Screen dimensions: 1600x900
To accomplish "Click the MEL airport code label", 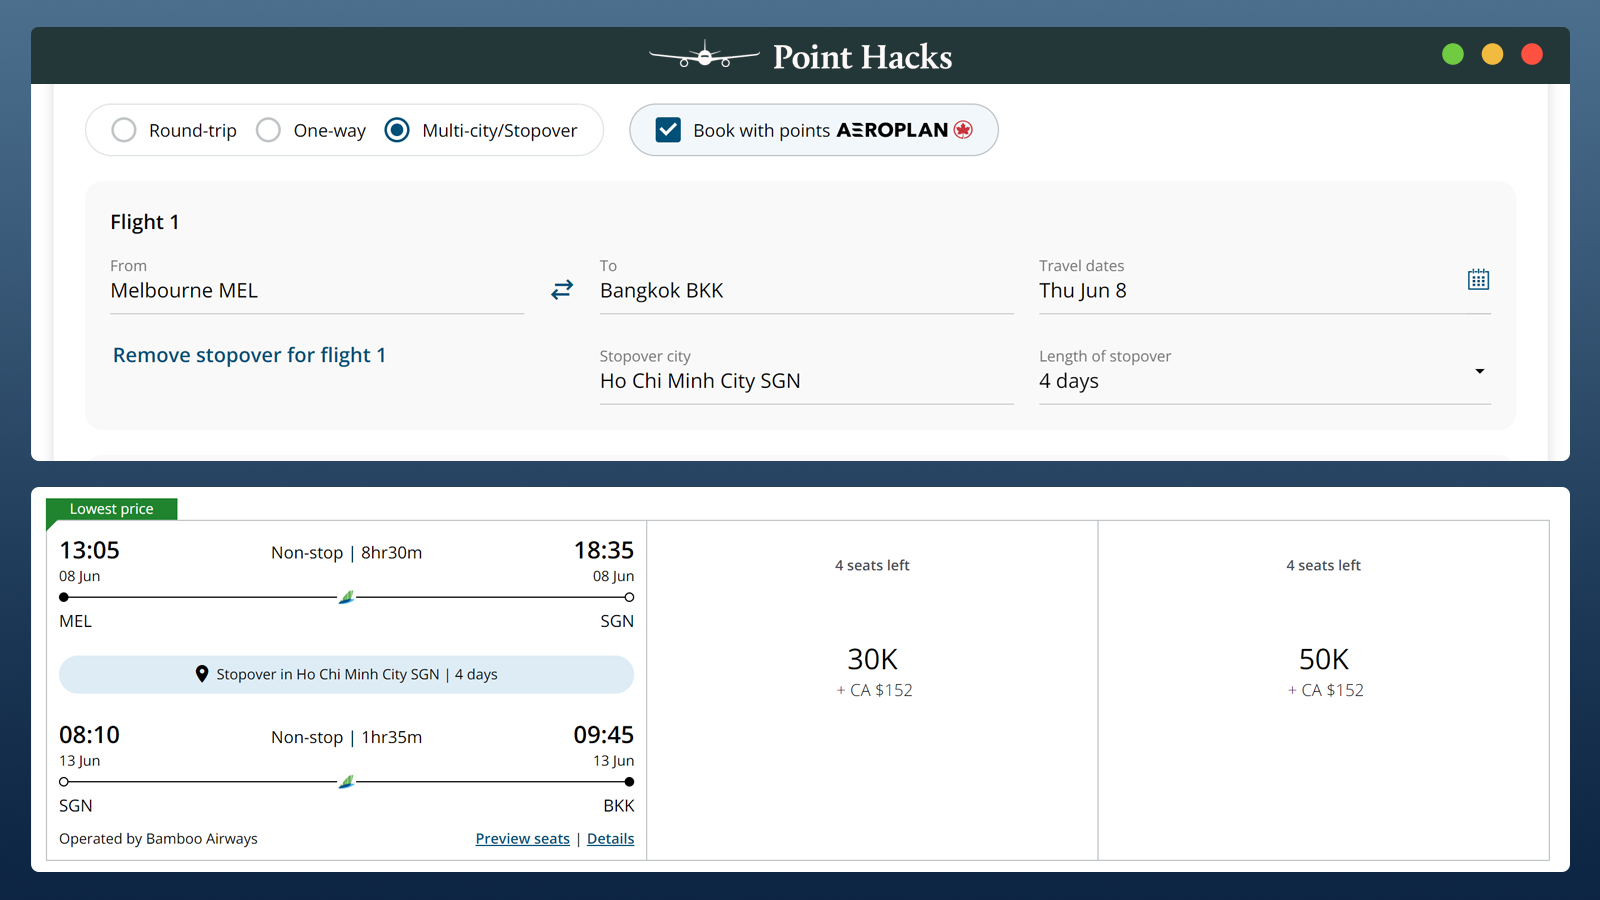I will click(75, 621).
